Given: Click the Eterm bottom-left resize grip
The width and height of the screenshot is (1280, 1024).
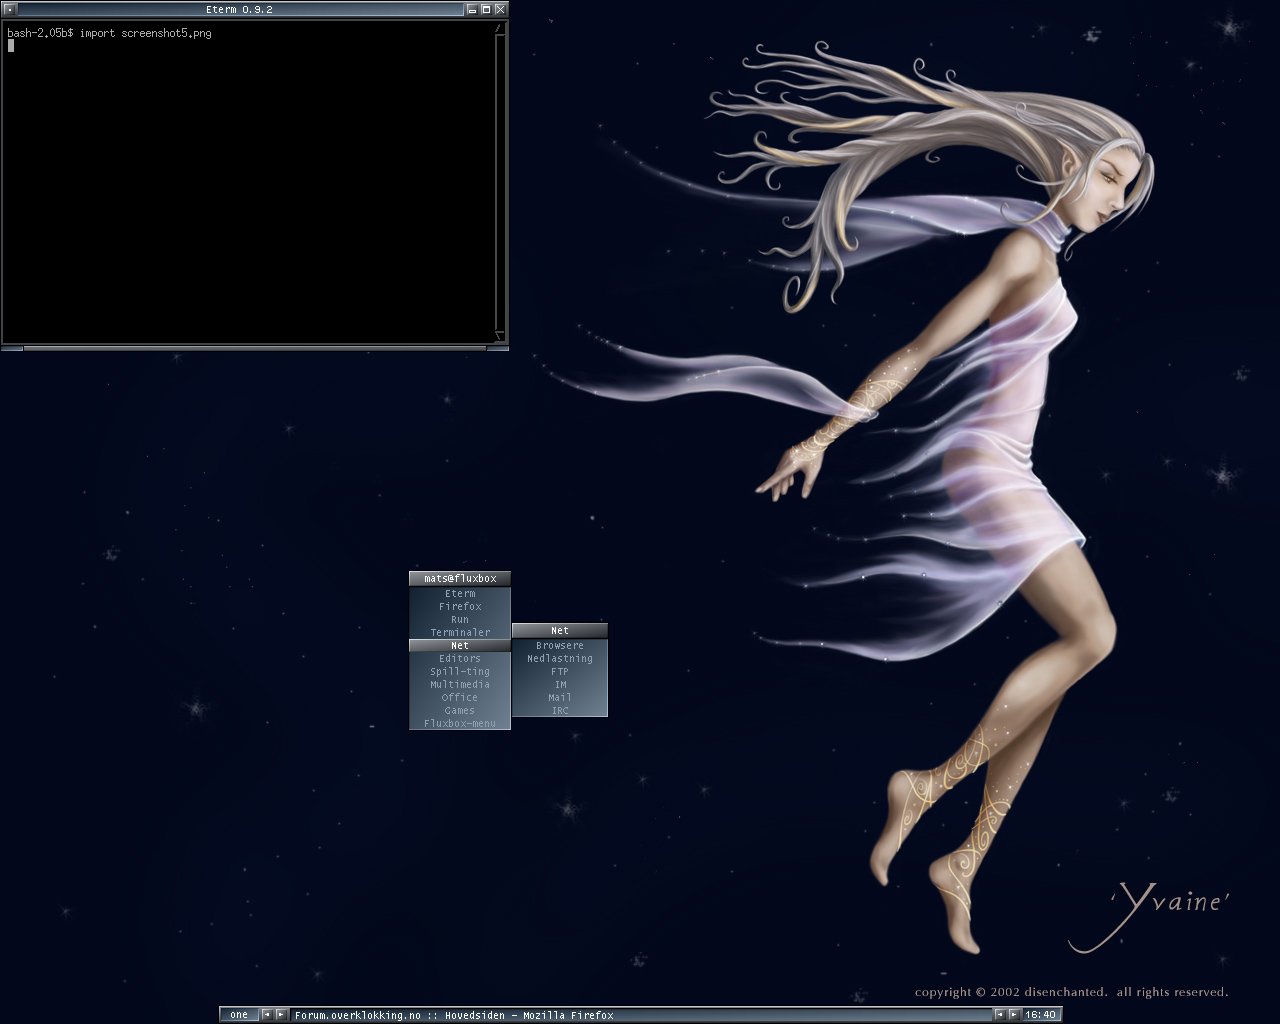Looking at the screenshot, I should point(12,348).
